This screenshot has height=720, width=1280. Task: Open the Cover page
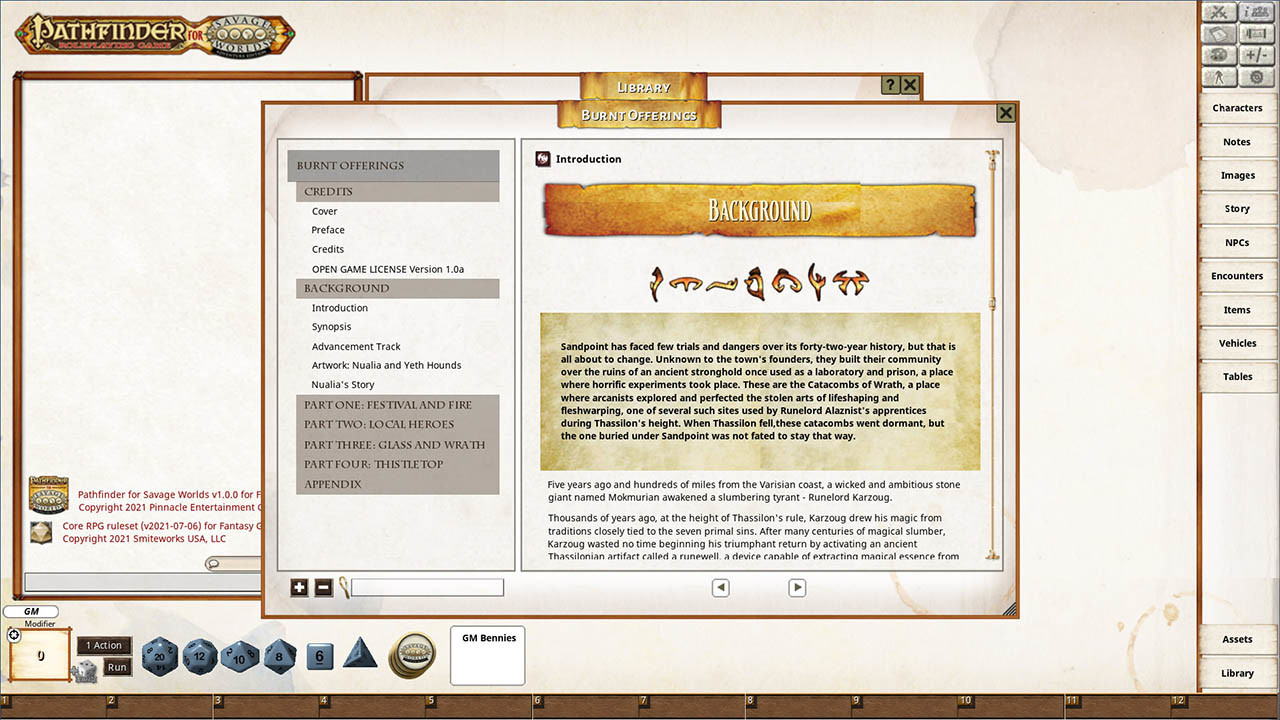coord(325,212)
